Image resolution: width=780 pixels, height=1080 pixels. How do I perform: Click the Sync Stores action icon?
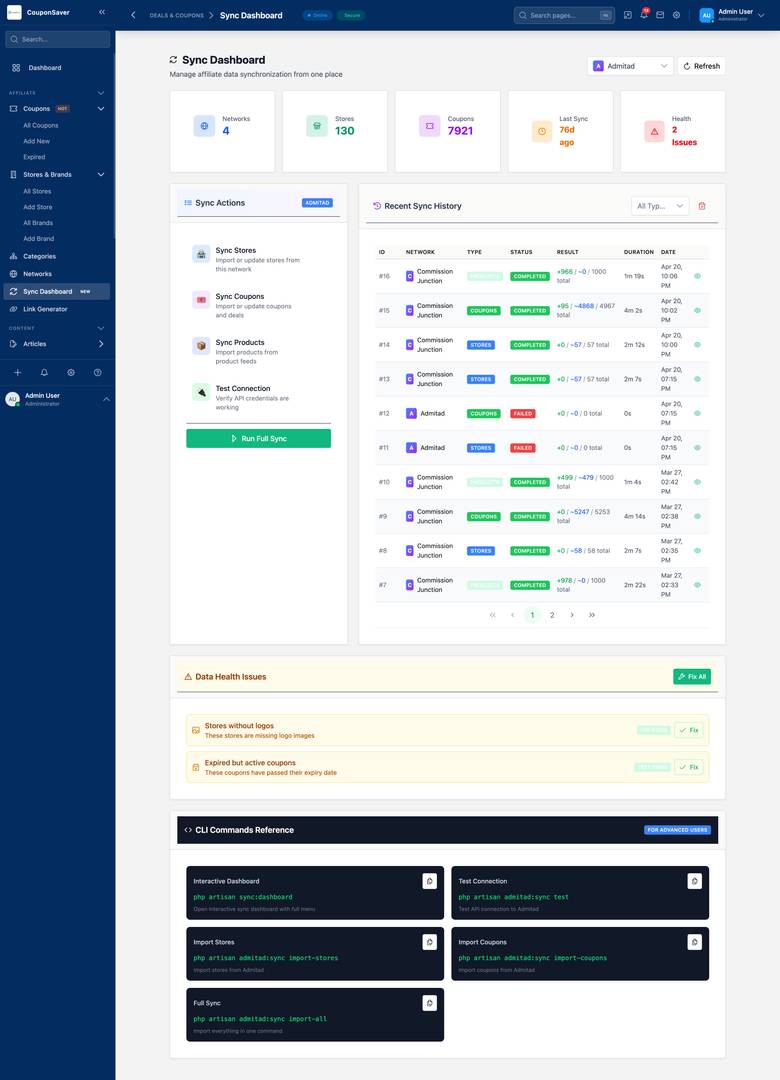201,253
